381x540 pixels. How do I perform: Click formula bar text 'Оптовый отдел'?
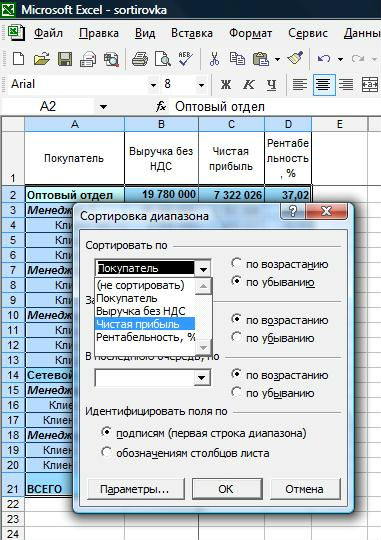click(220, 107)
